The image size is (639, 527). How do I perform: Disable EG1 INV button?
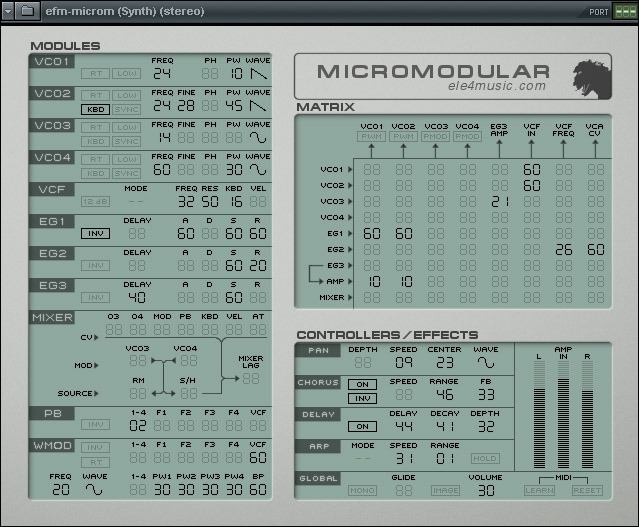(x=95, y=234)
